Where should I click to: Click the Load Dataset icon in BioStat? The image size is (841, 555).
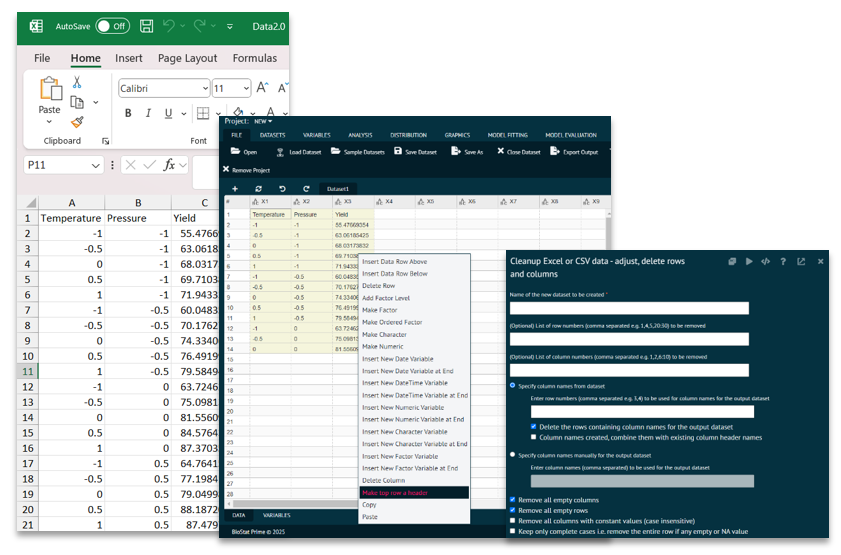point(280,152)
